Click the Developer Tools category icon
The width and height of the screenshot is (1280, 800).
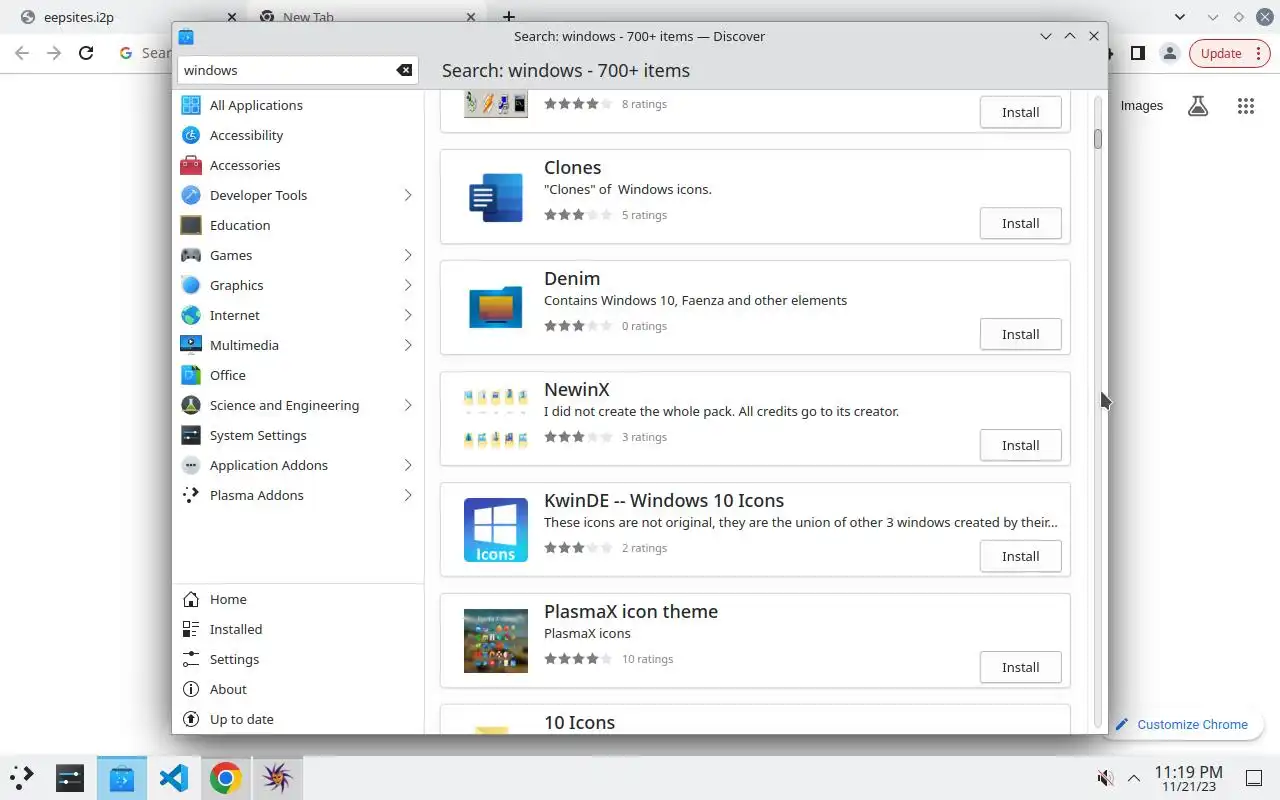pos(191,195)
